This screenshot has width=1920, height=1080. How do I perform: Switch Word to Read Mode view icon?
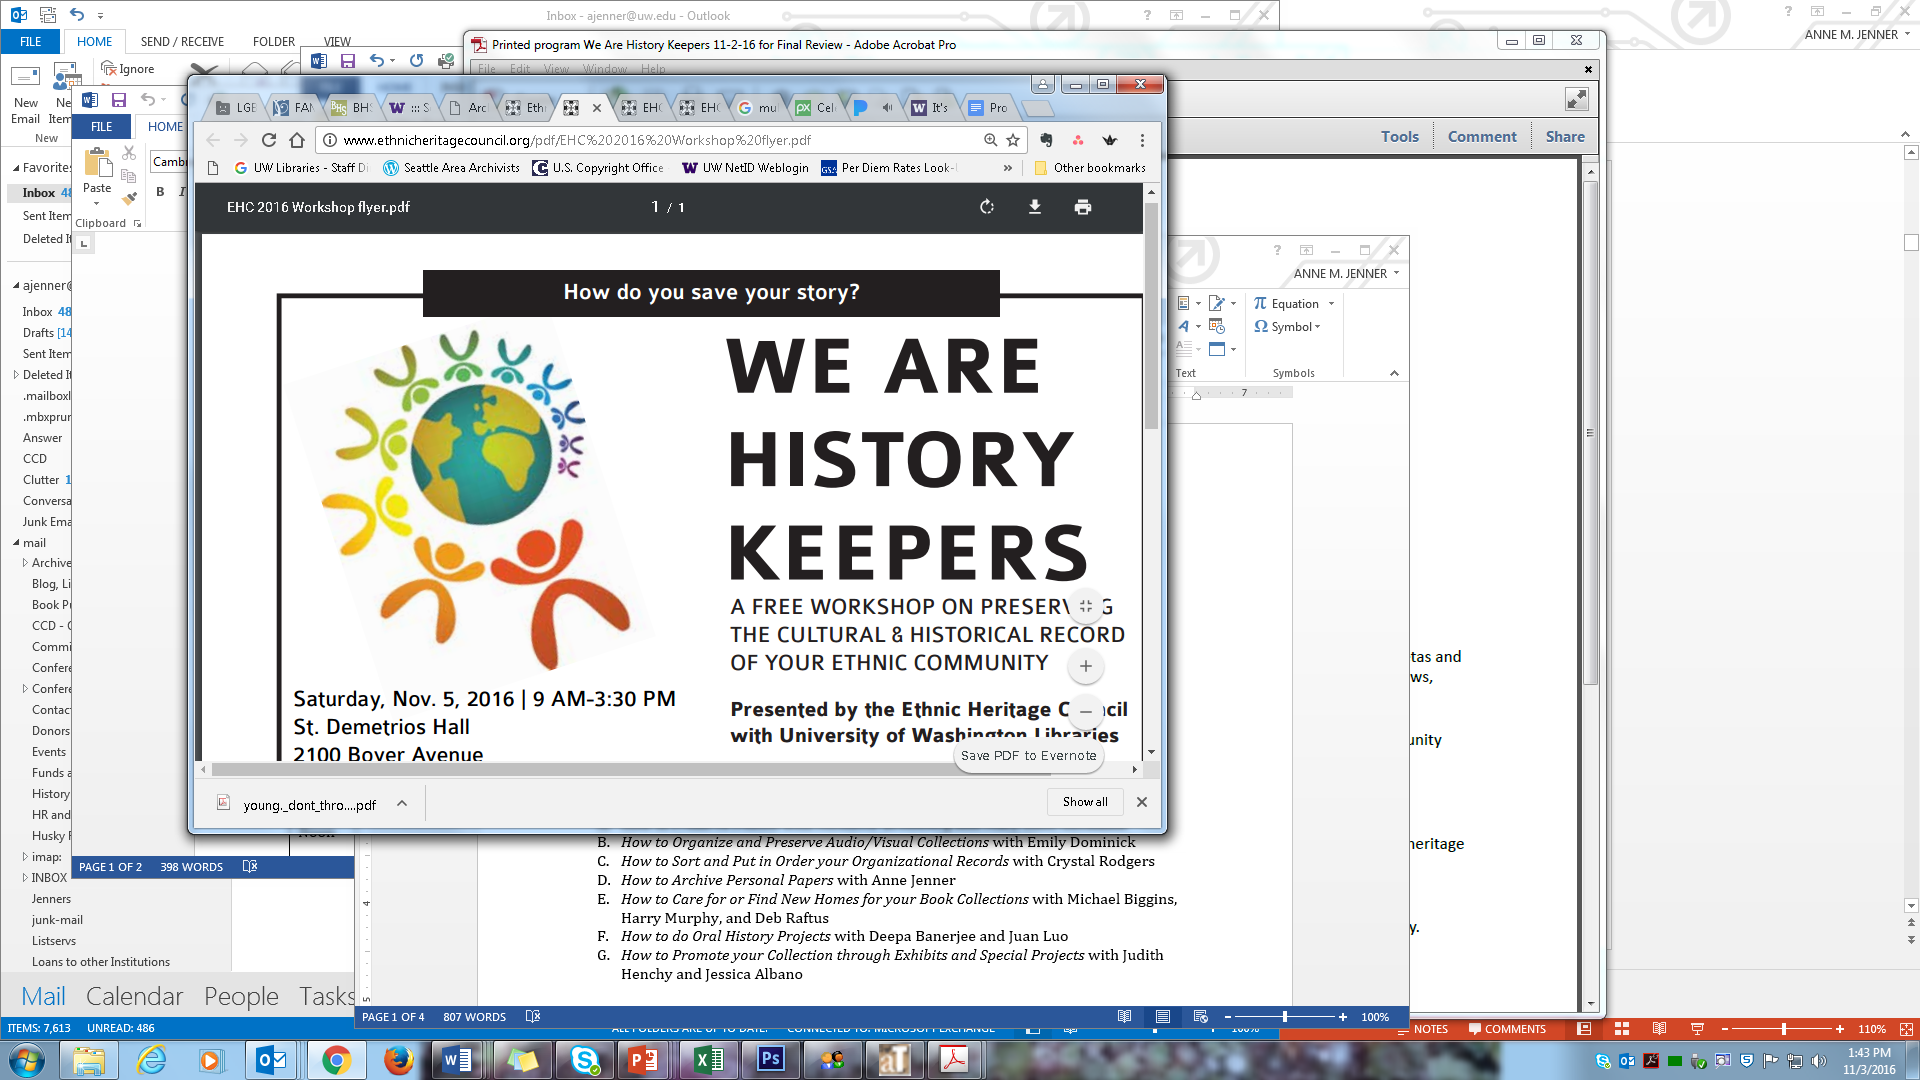pyautogui.click(x=1124, y=1017)
